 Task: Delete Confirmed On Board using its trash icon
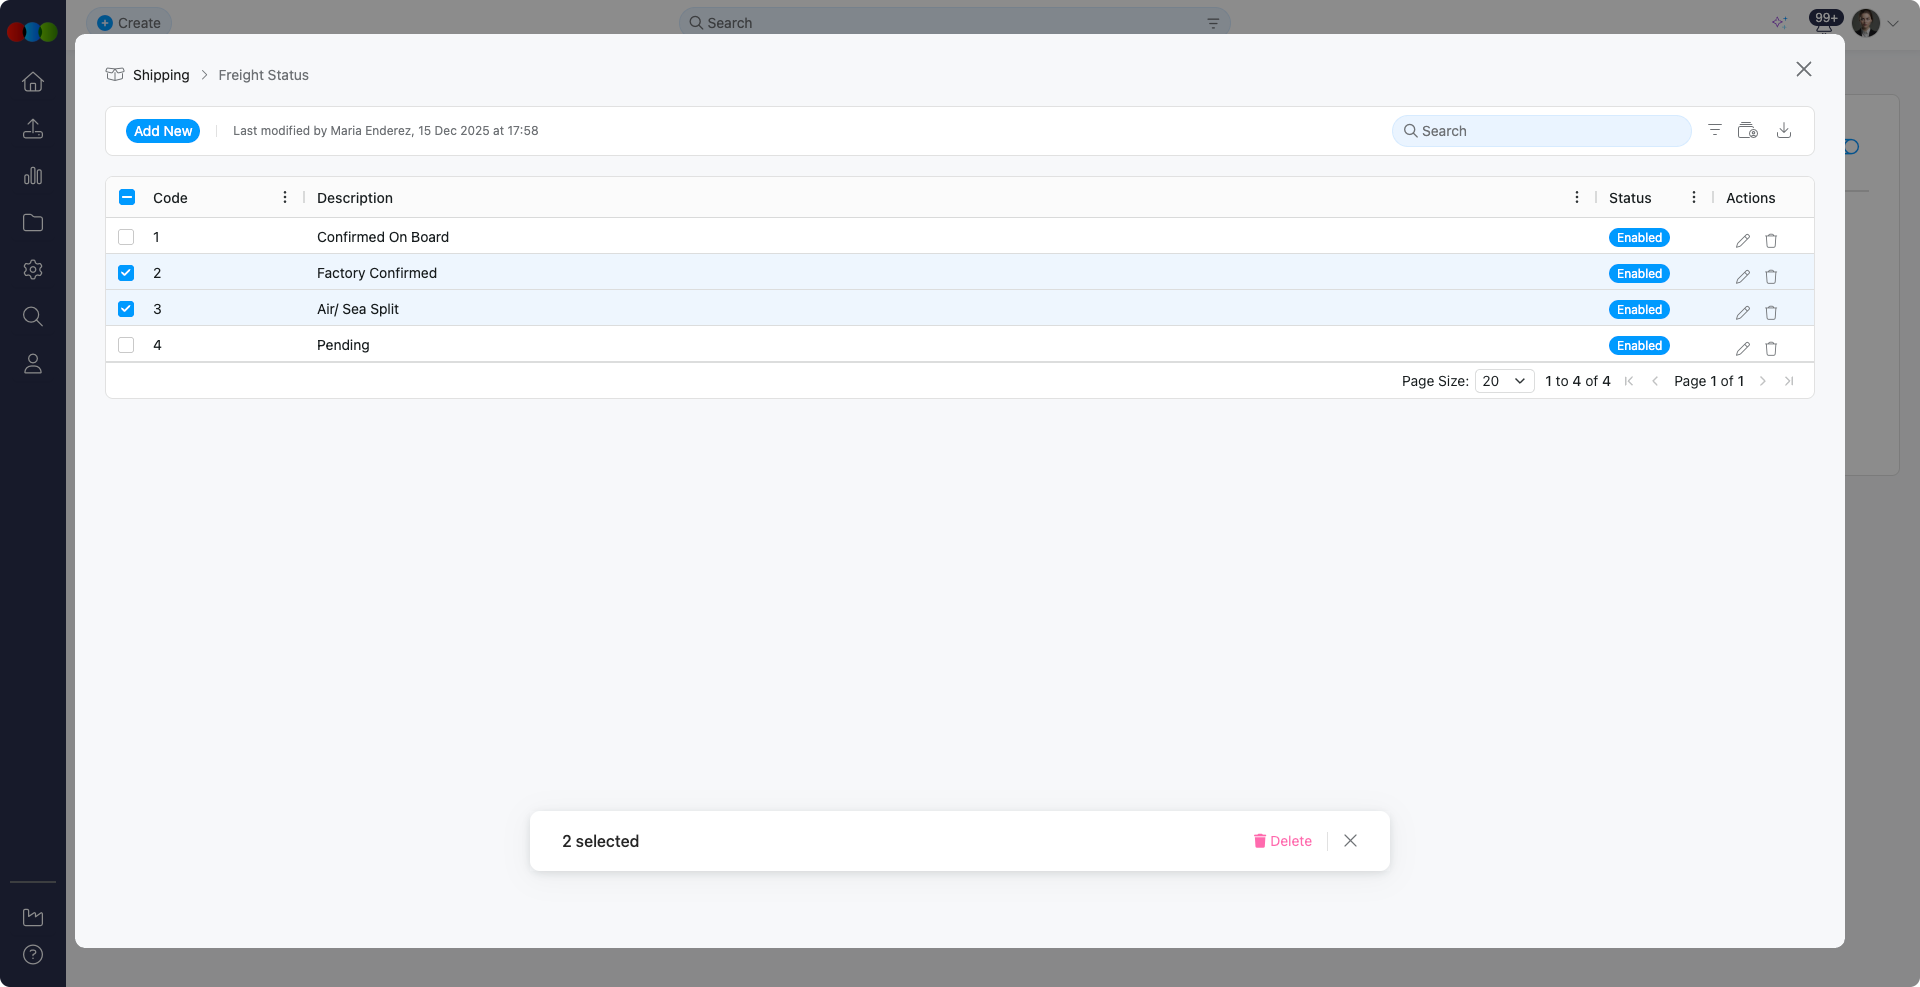click(1771, 240)
